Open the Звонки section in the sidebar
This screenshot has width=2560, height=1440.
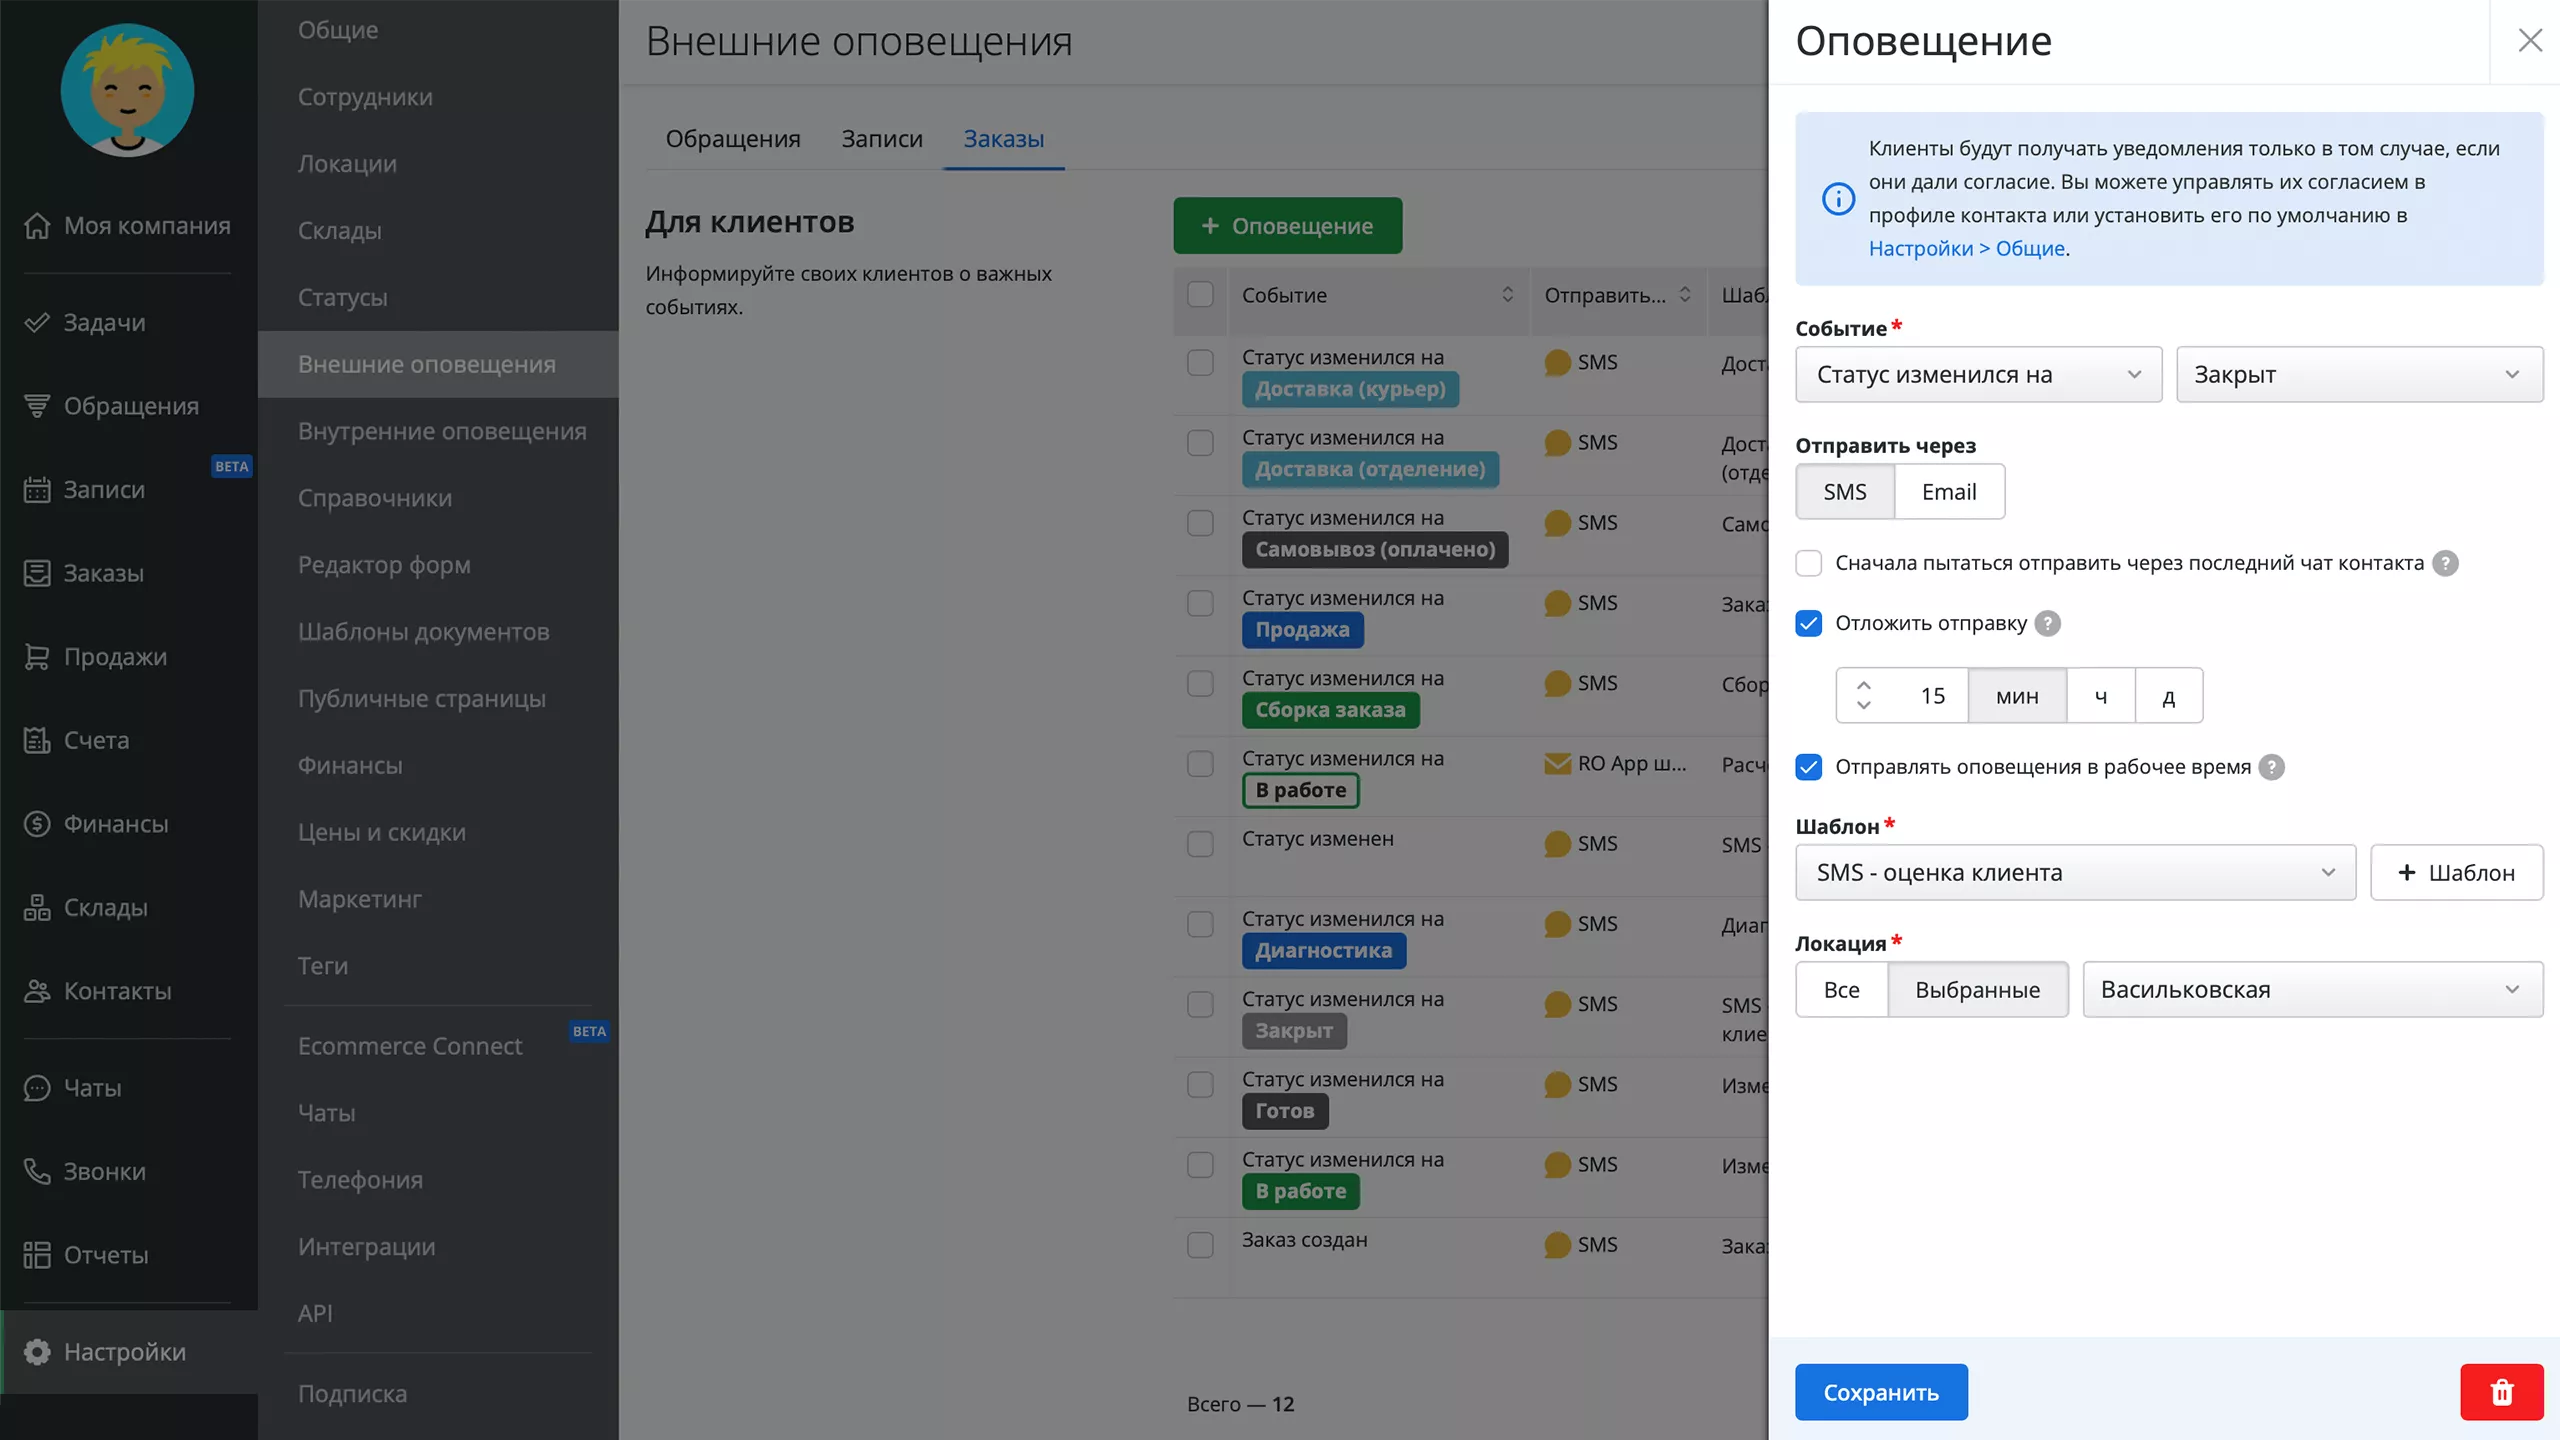pyautogui.click(x=104, y=1171)
